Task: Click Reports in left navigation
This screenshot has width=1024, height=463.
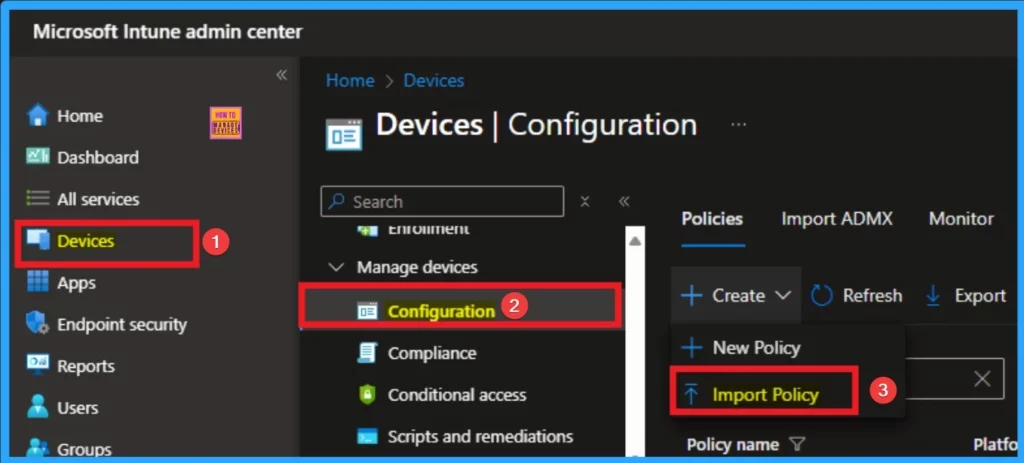Action: (86, 366)
